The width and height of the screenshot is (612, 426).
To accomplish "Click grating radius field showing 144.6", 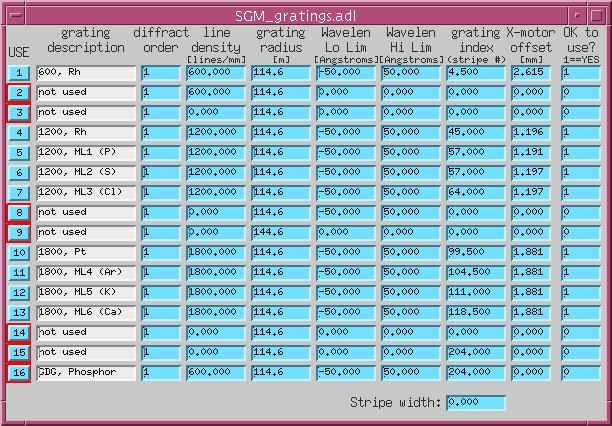I will [281, 233].
